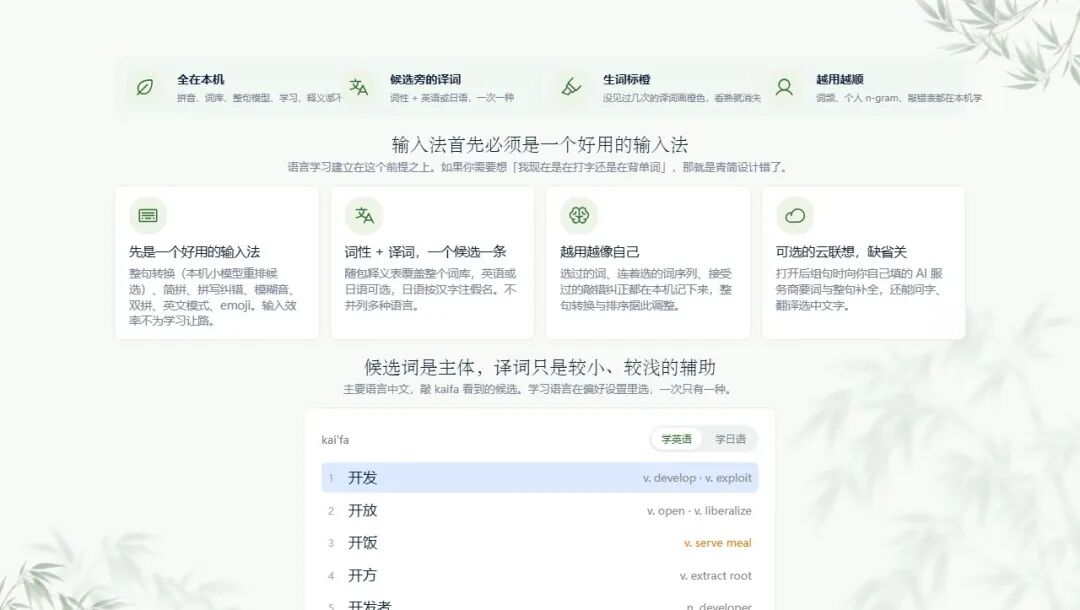The image size is (1080, 610).
Task: Switch to the 学日语 toggle option
Action: pyautogui.click(x=730, y=439)
